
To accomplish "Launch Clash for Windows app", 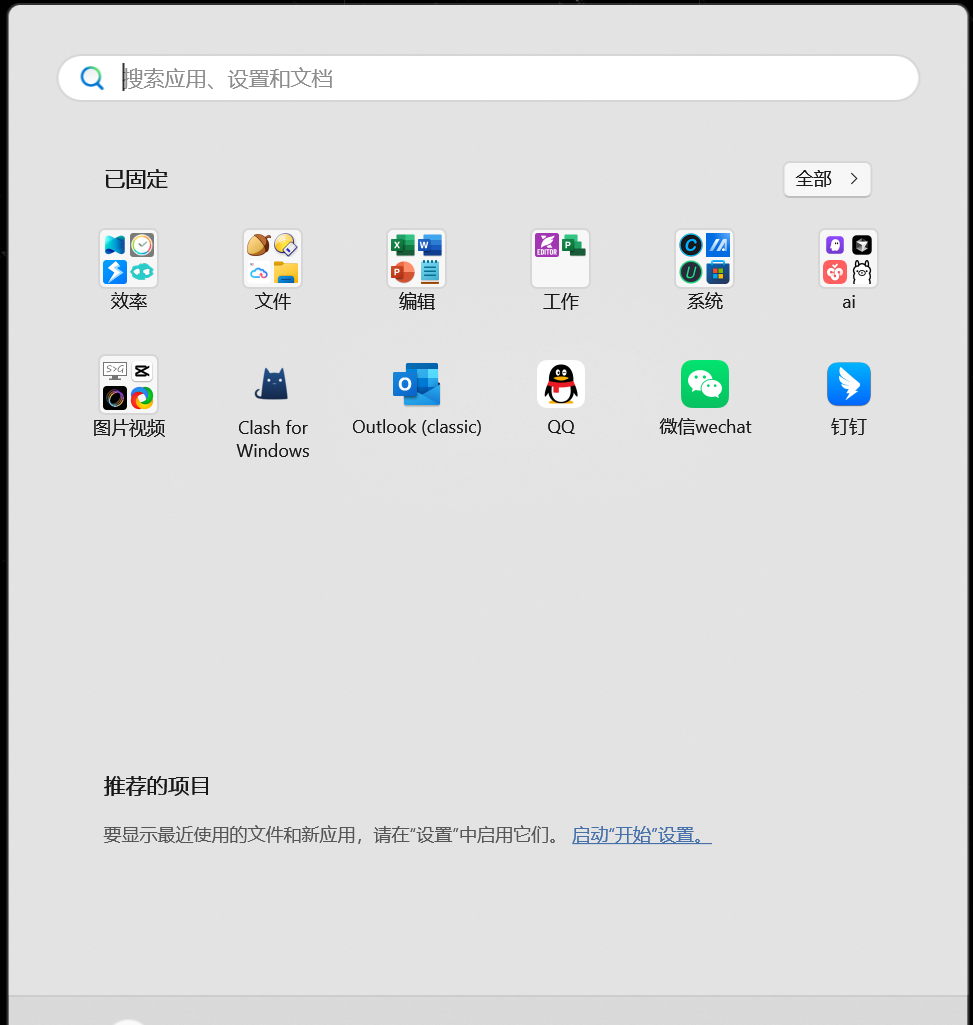I will coord(272,385).
